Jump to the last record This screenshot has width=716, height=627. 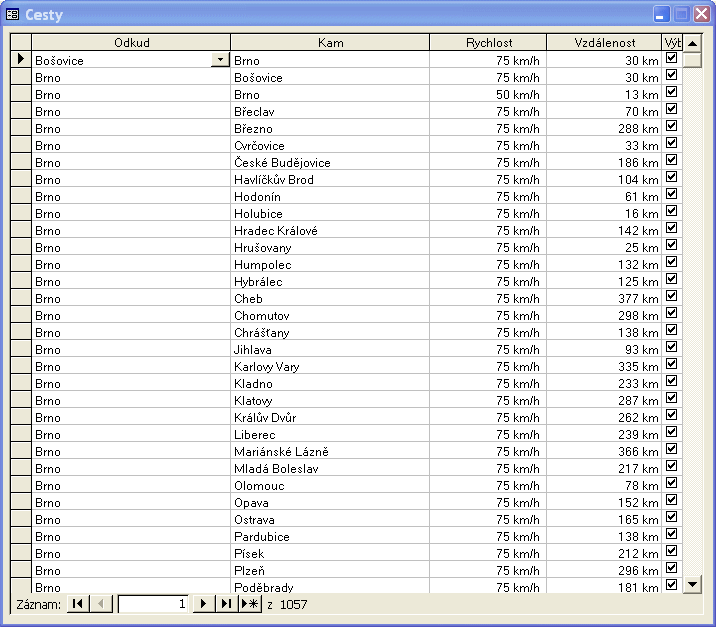226,604
